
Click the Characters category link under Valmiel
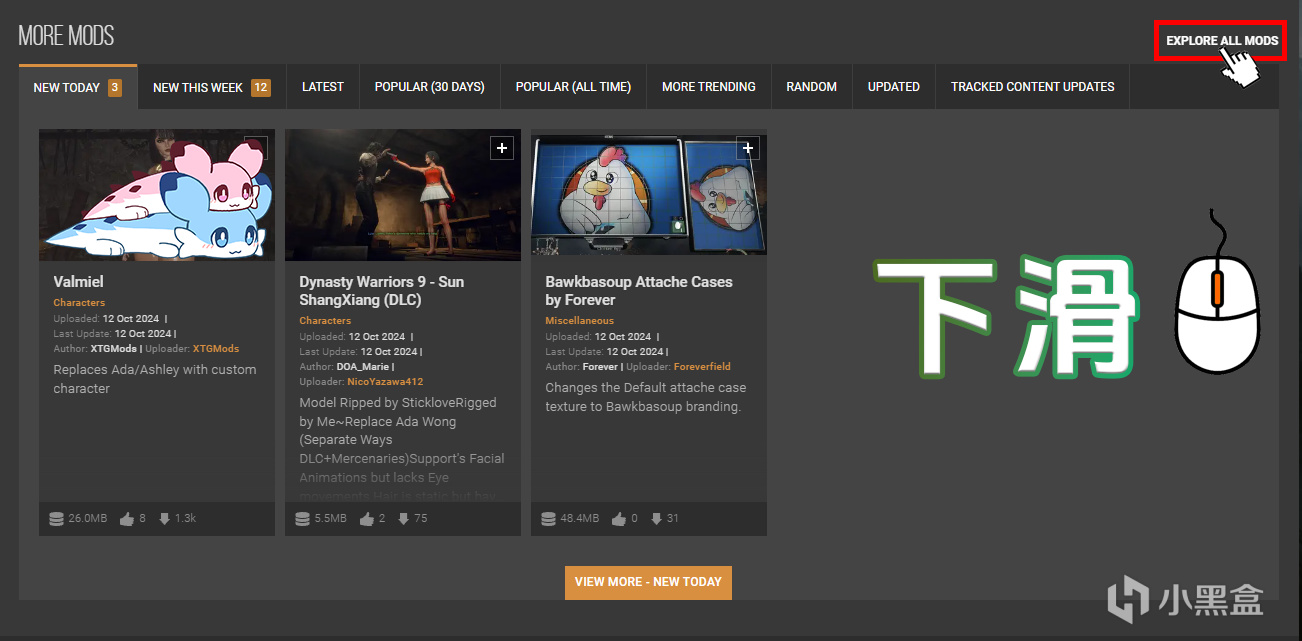point(79,303)
